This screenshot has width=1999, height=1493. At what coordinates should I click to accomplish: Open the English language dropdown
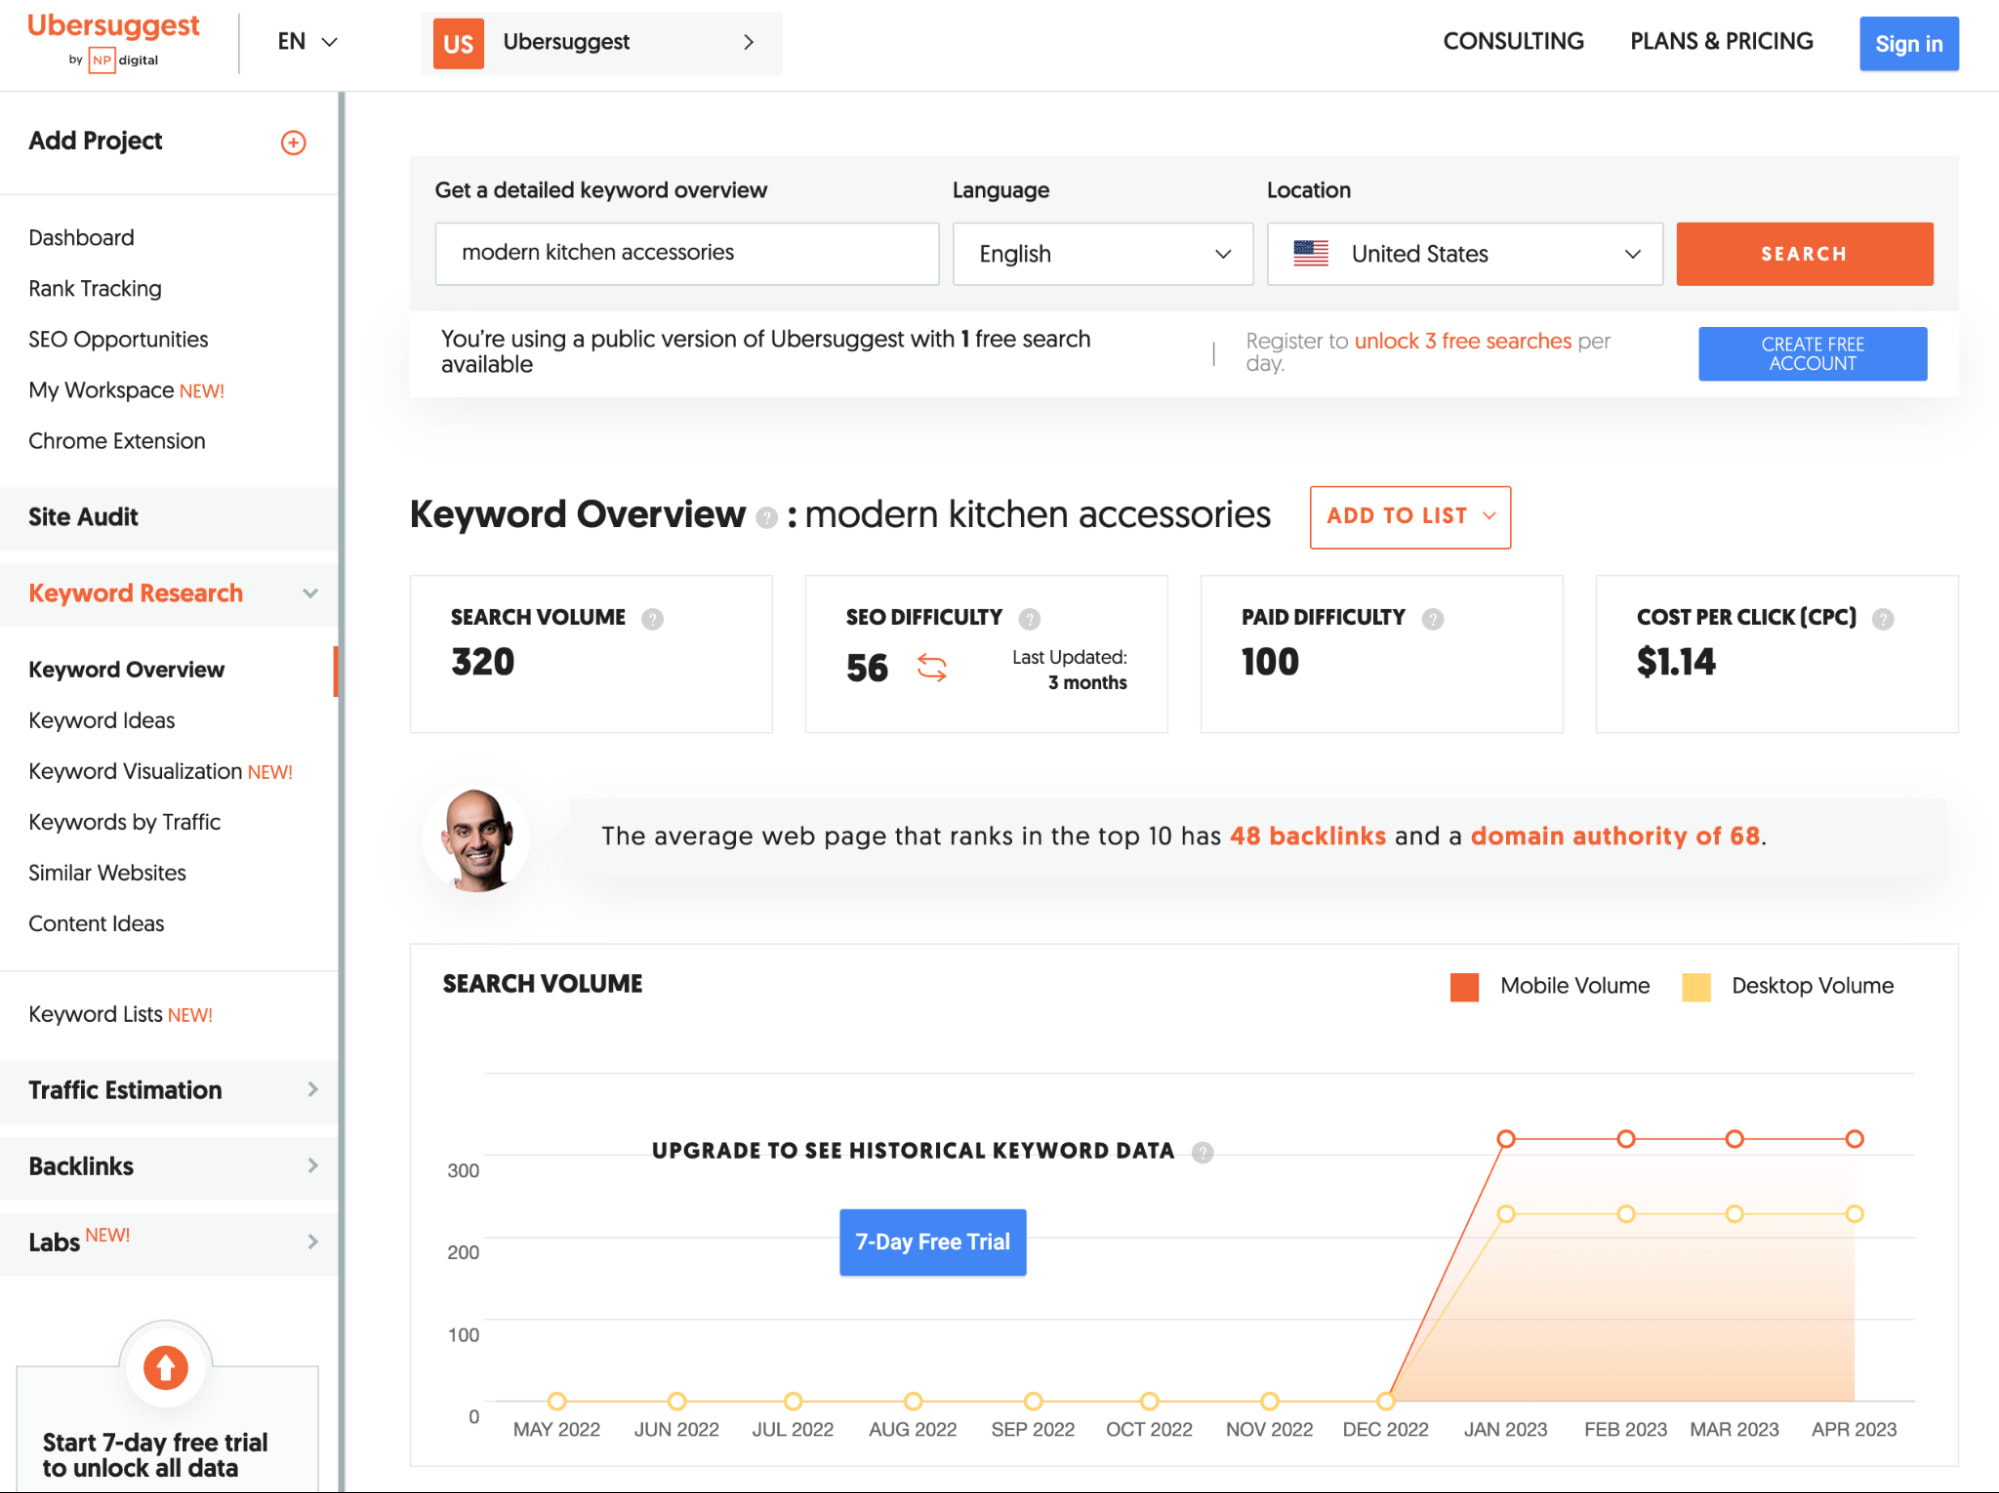point(1102,254)
